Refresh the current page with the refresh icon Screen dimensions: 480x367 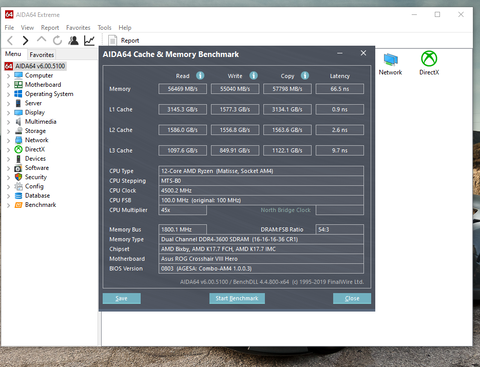coord(57,41)
